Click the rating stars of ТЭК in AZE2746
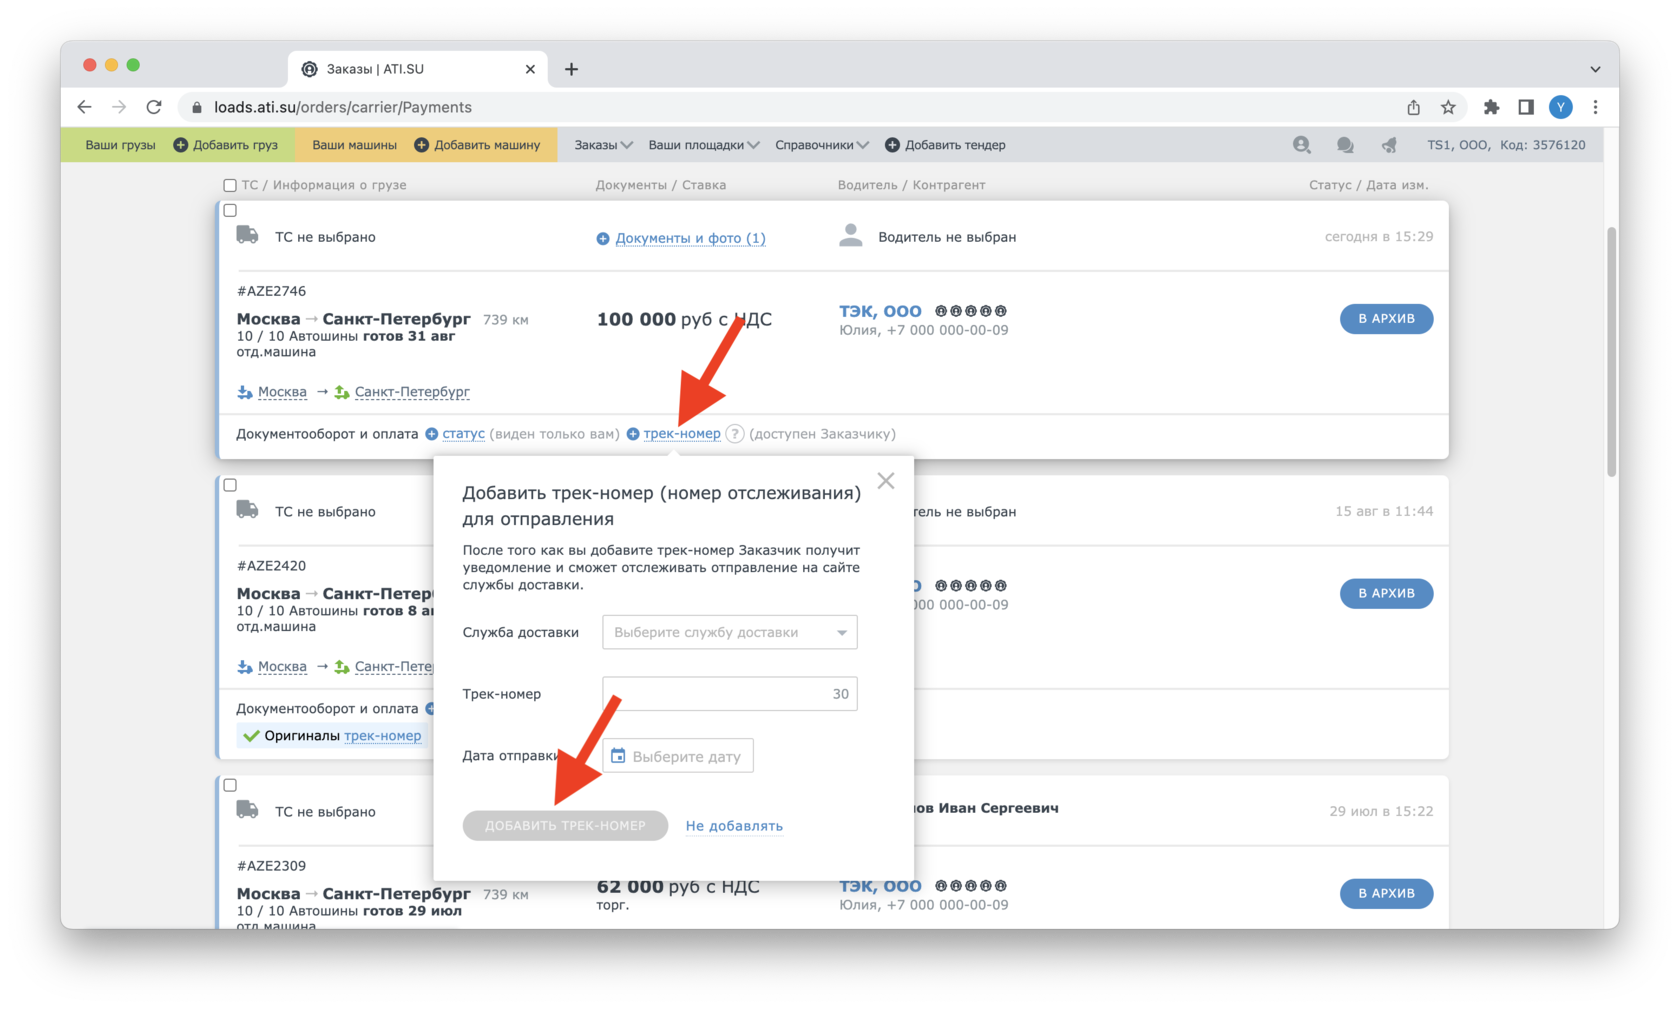The image size is (1680, 1009). [970, 311]
